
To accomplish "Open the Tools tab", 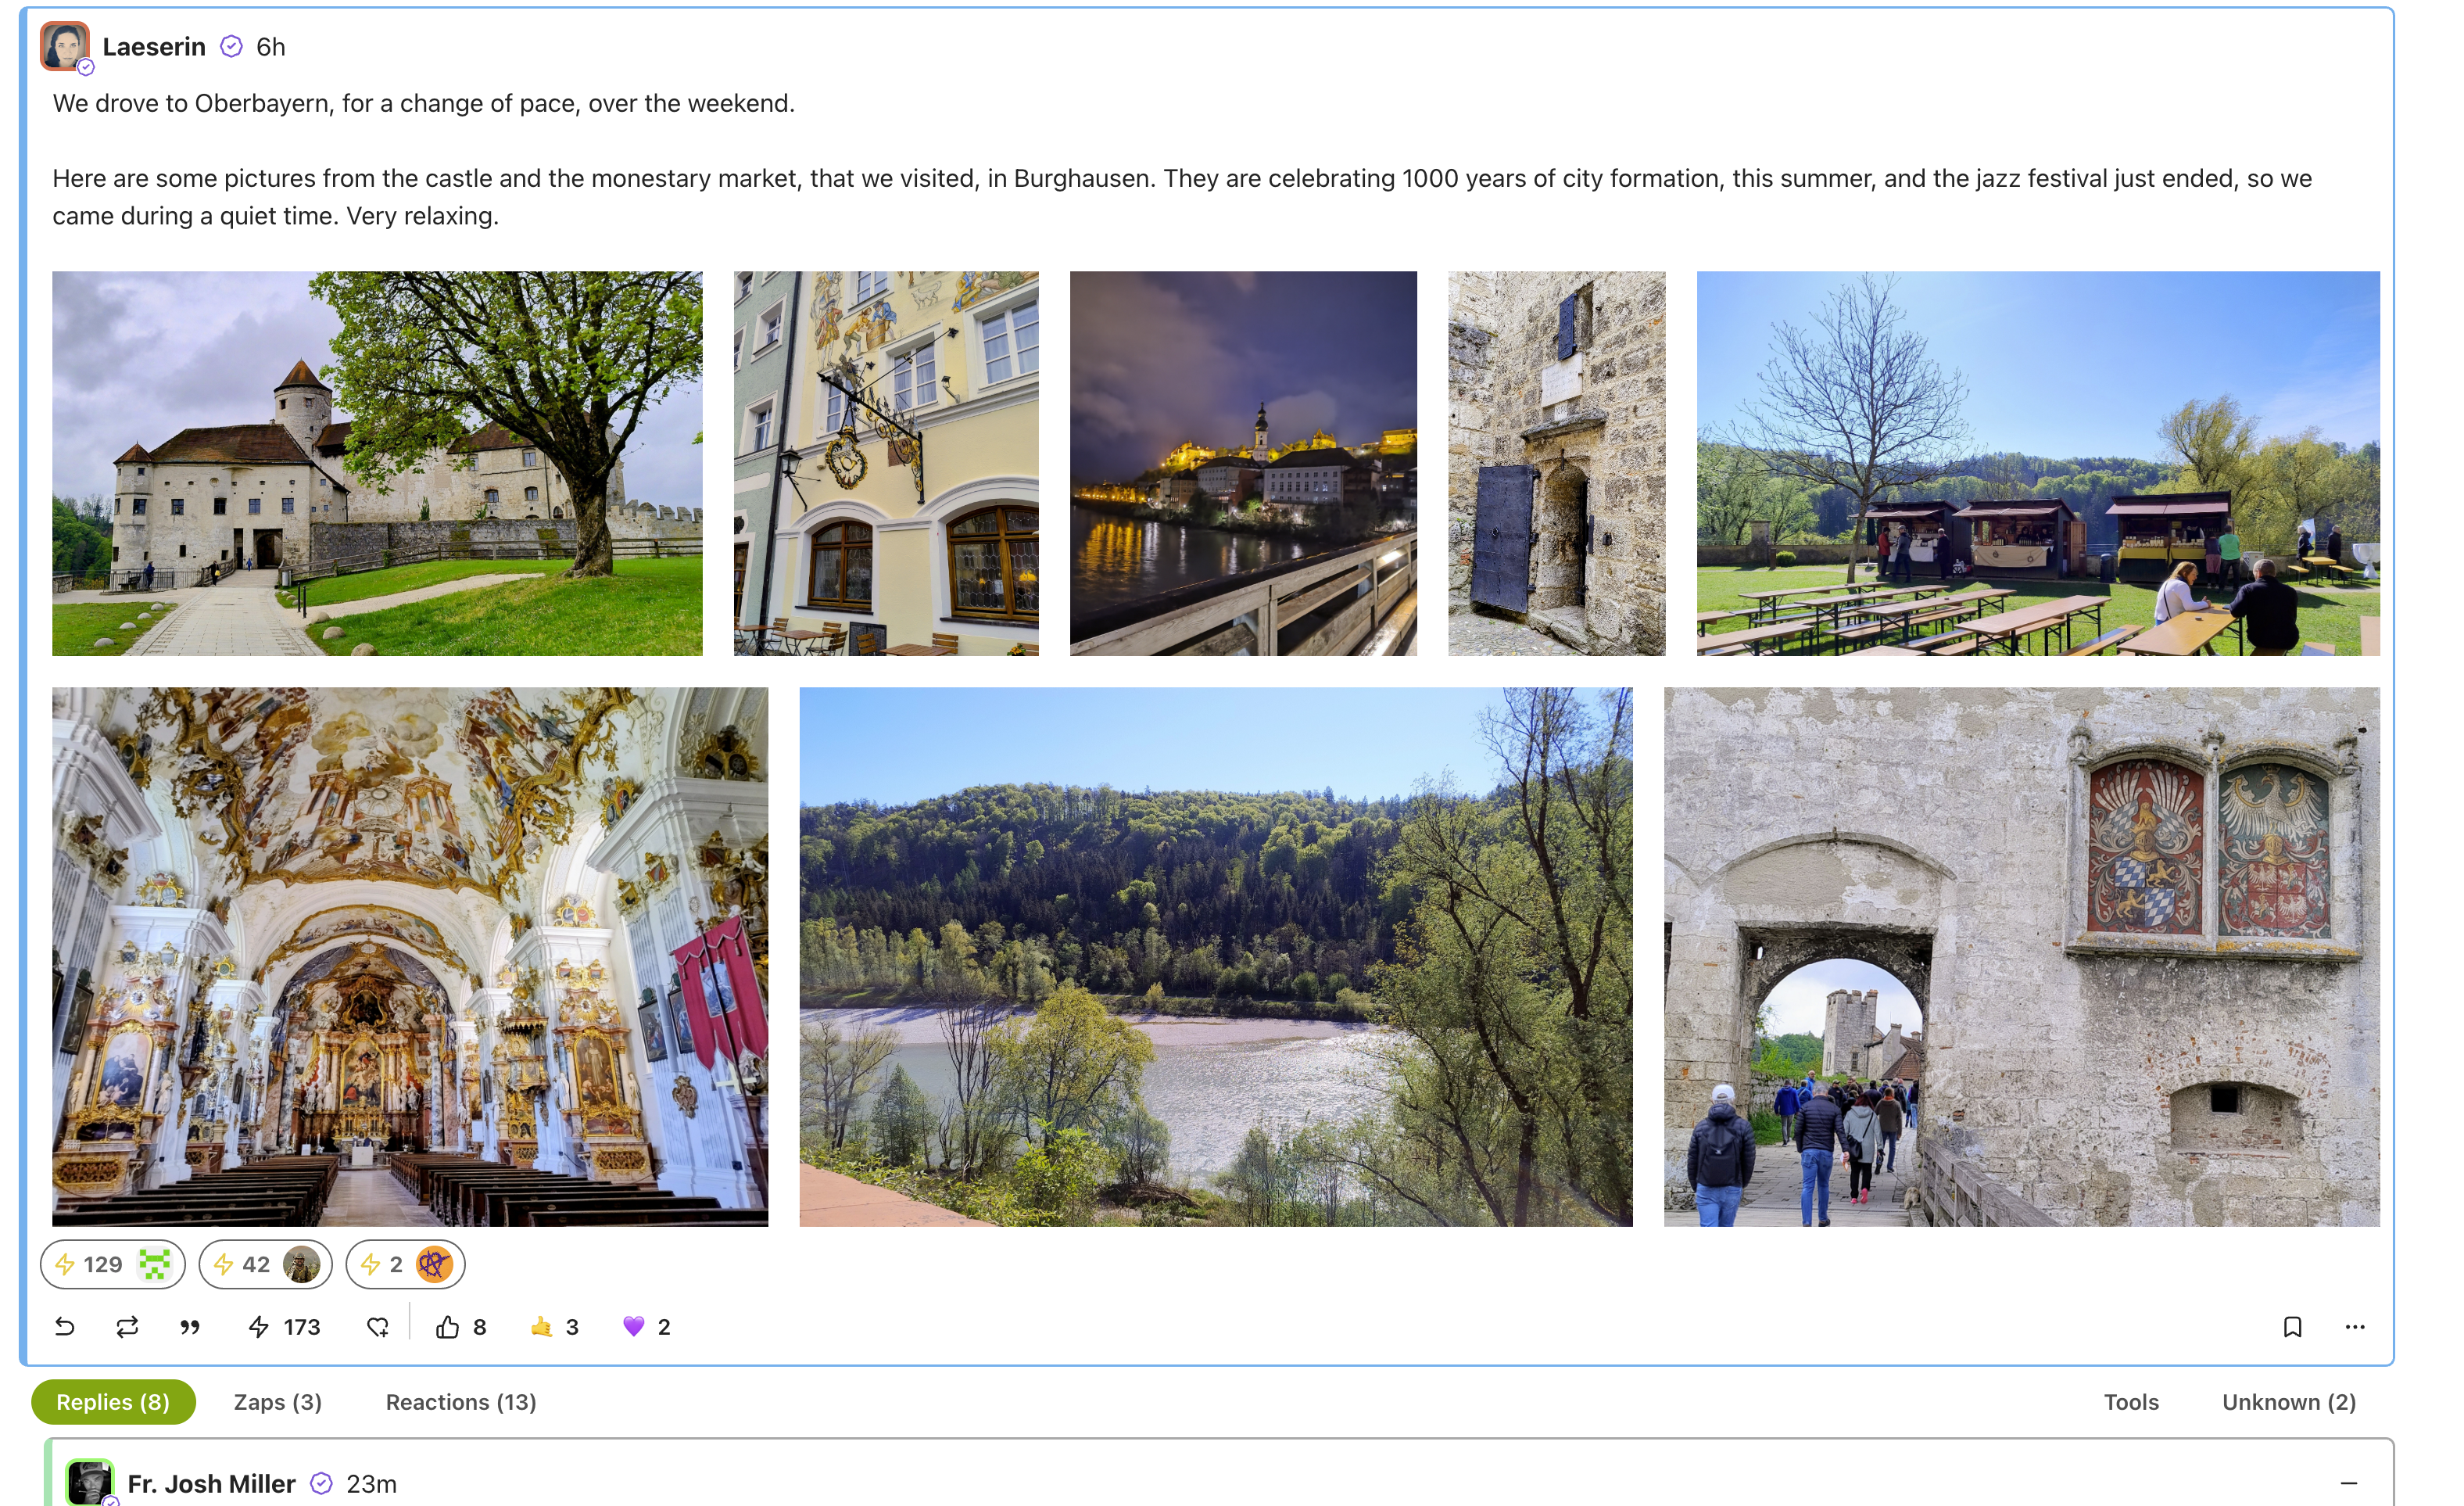I will (2131, 1402).
